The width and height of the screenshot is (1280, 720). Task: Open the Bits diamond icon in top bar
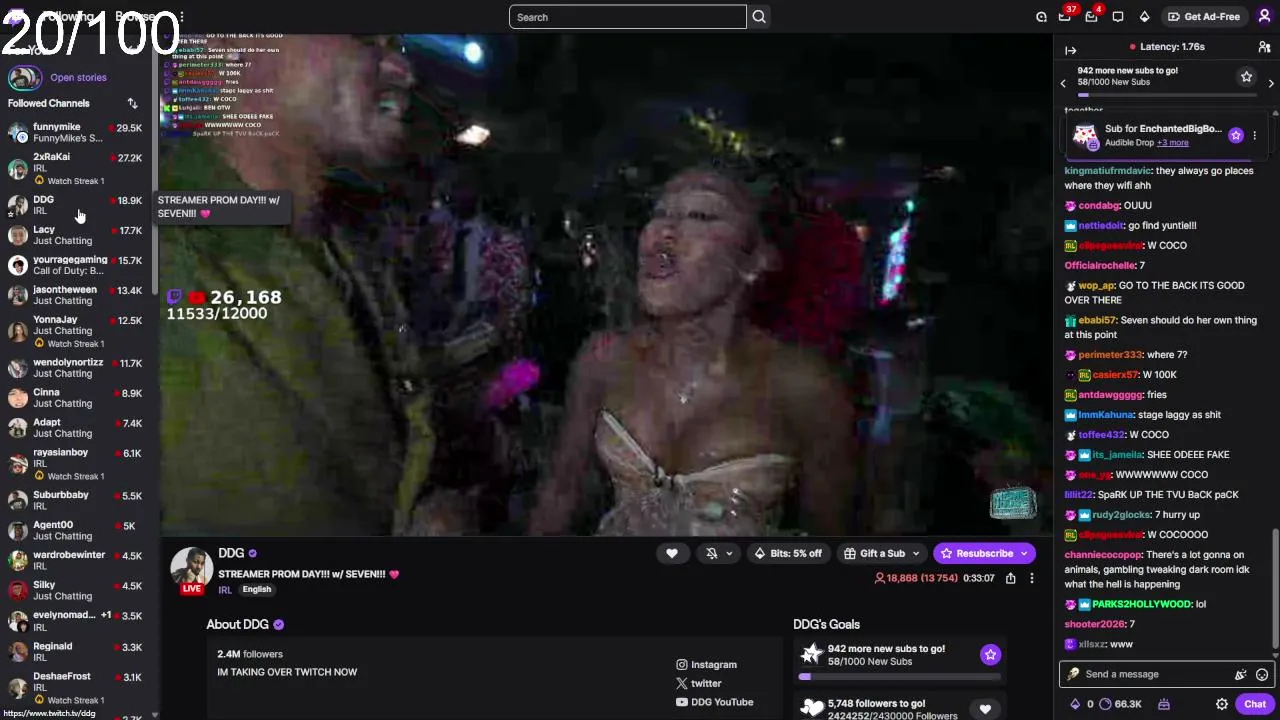point(1144,17)
